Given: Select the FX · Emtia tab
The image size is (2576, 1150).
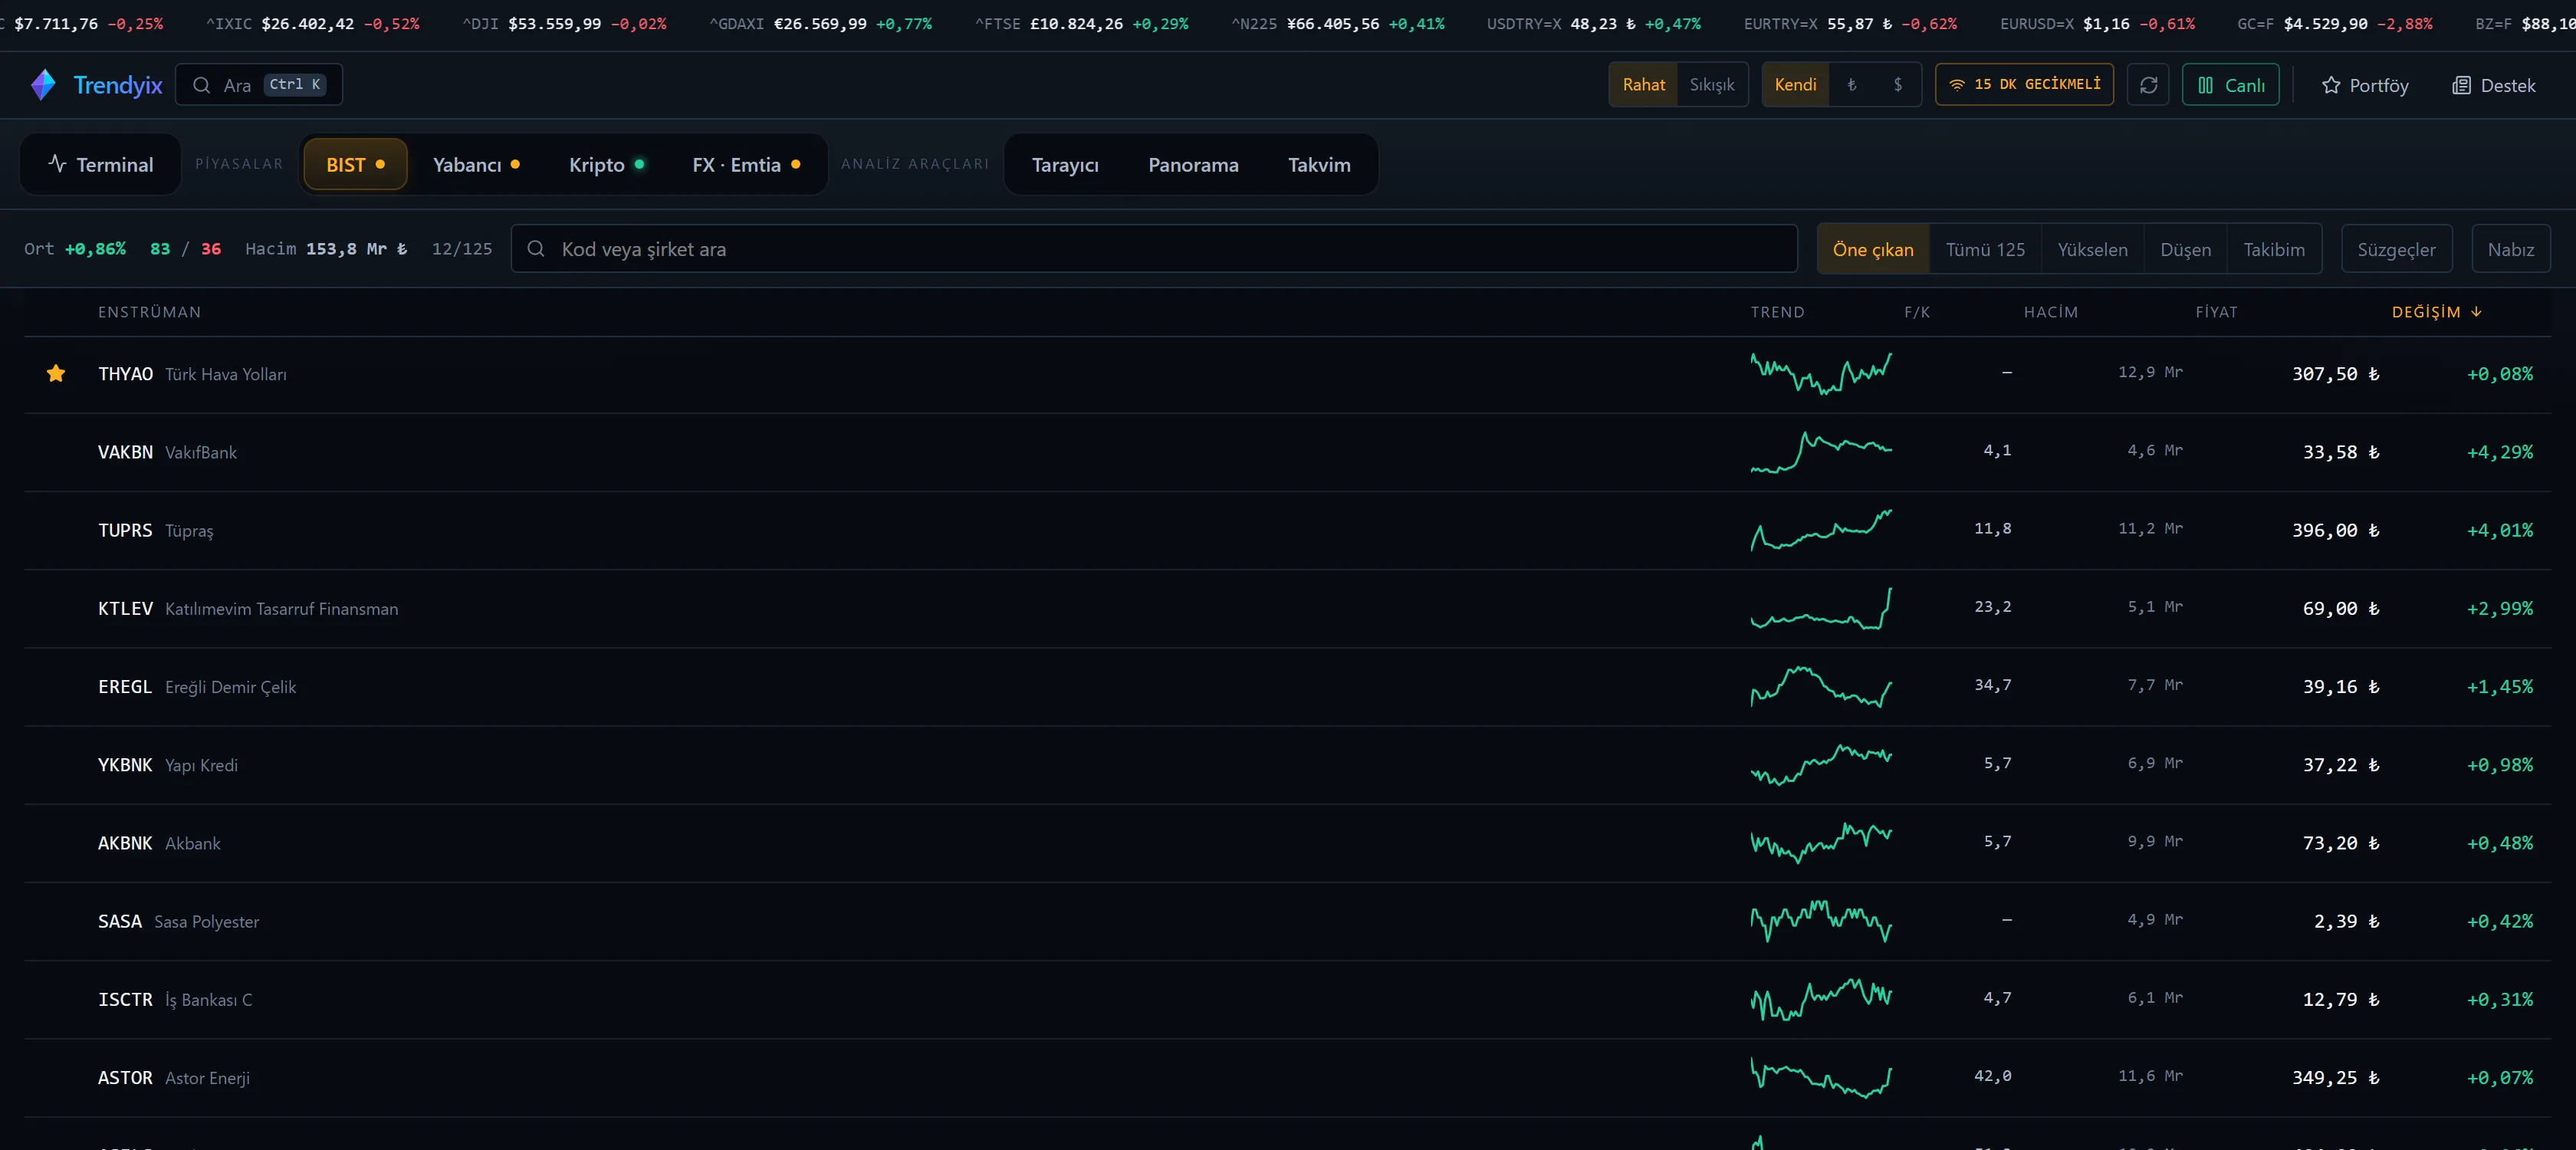Looking at the screenshot, I should coord(746,164).
